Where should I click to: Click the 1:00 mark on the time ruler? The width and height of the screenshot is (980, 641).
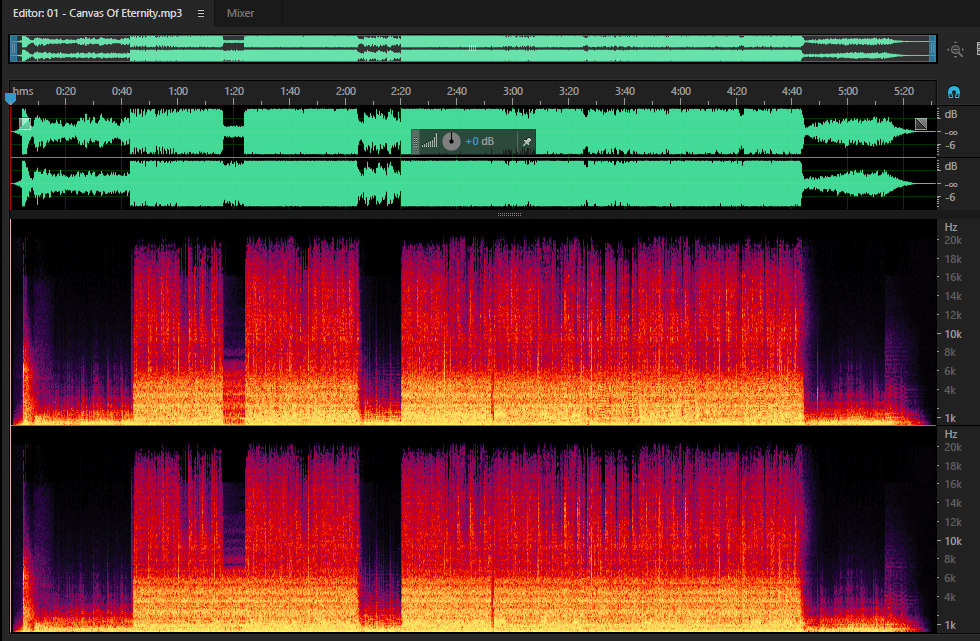point(178,91)
